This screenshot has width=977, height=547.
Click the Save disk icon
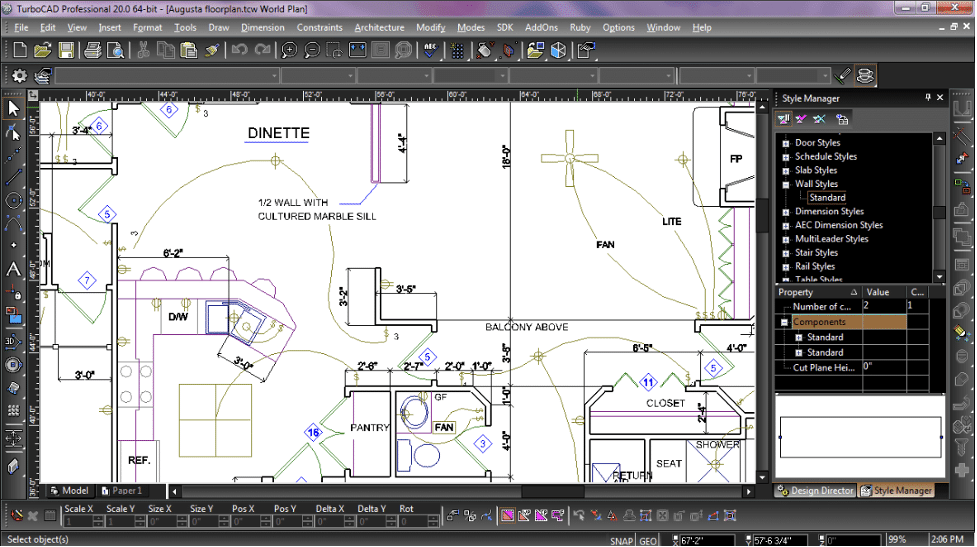click(66, 50)
